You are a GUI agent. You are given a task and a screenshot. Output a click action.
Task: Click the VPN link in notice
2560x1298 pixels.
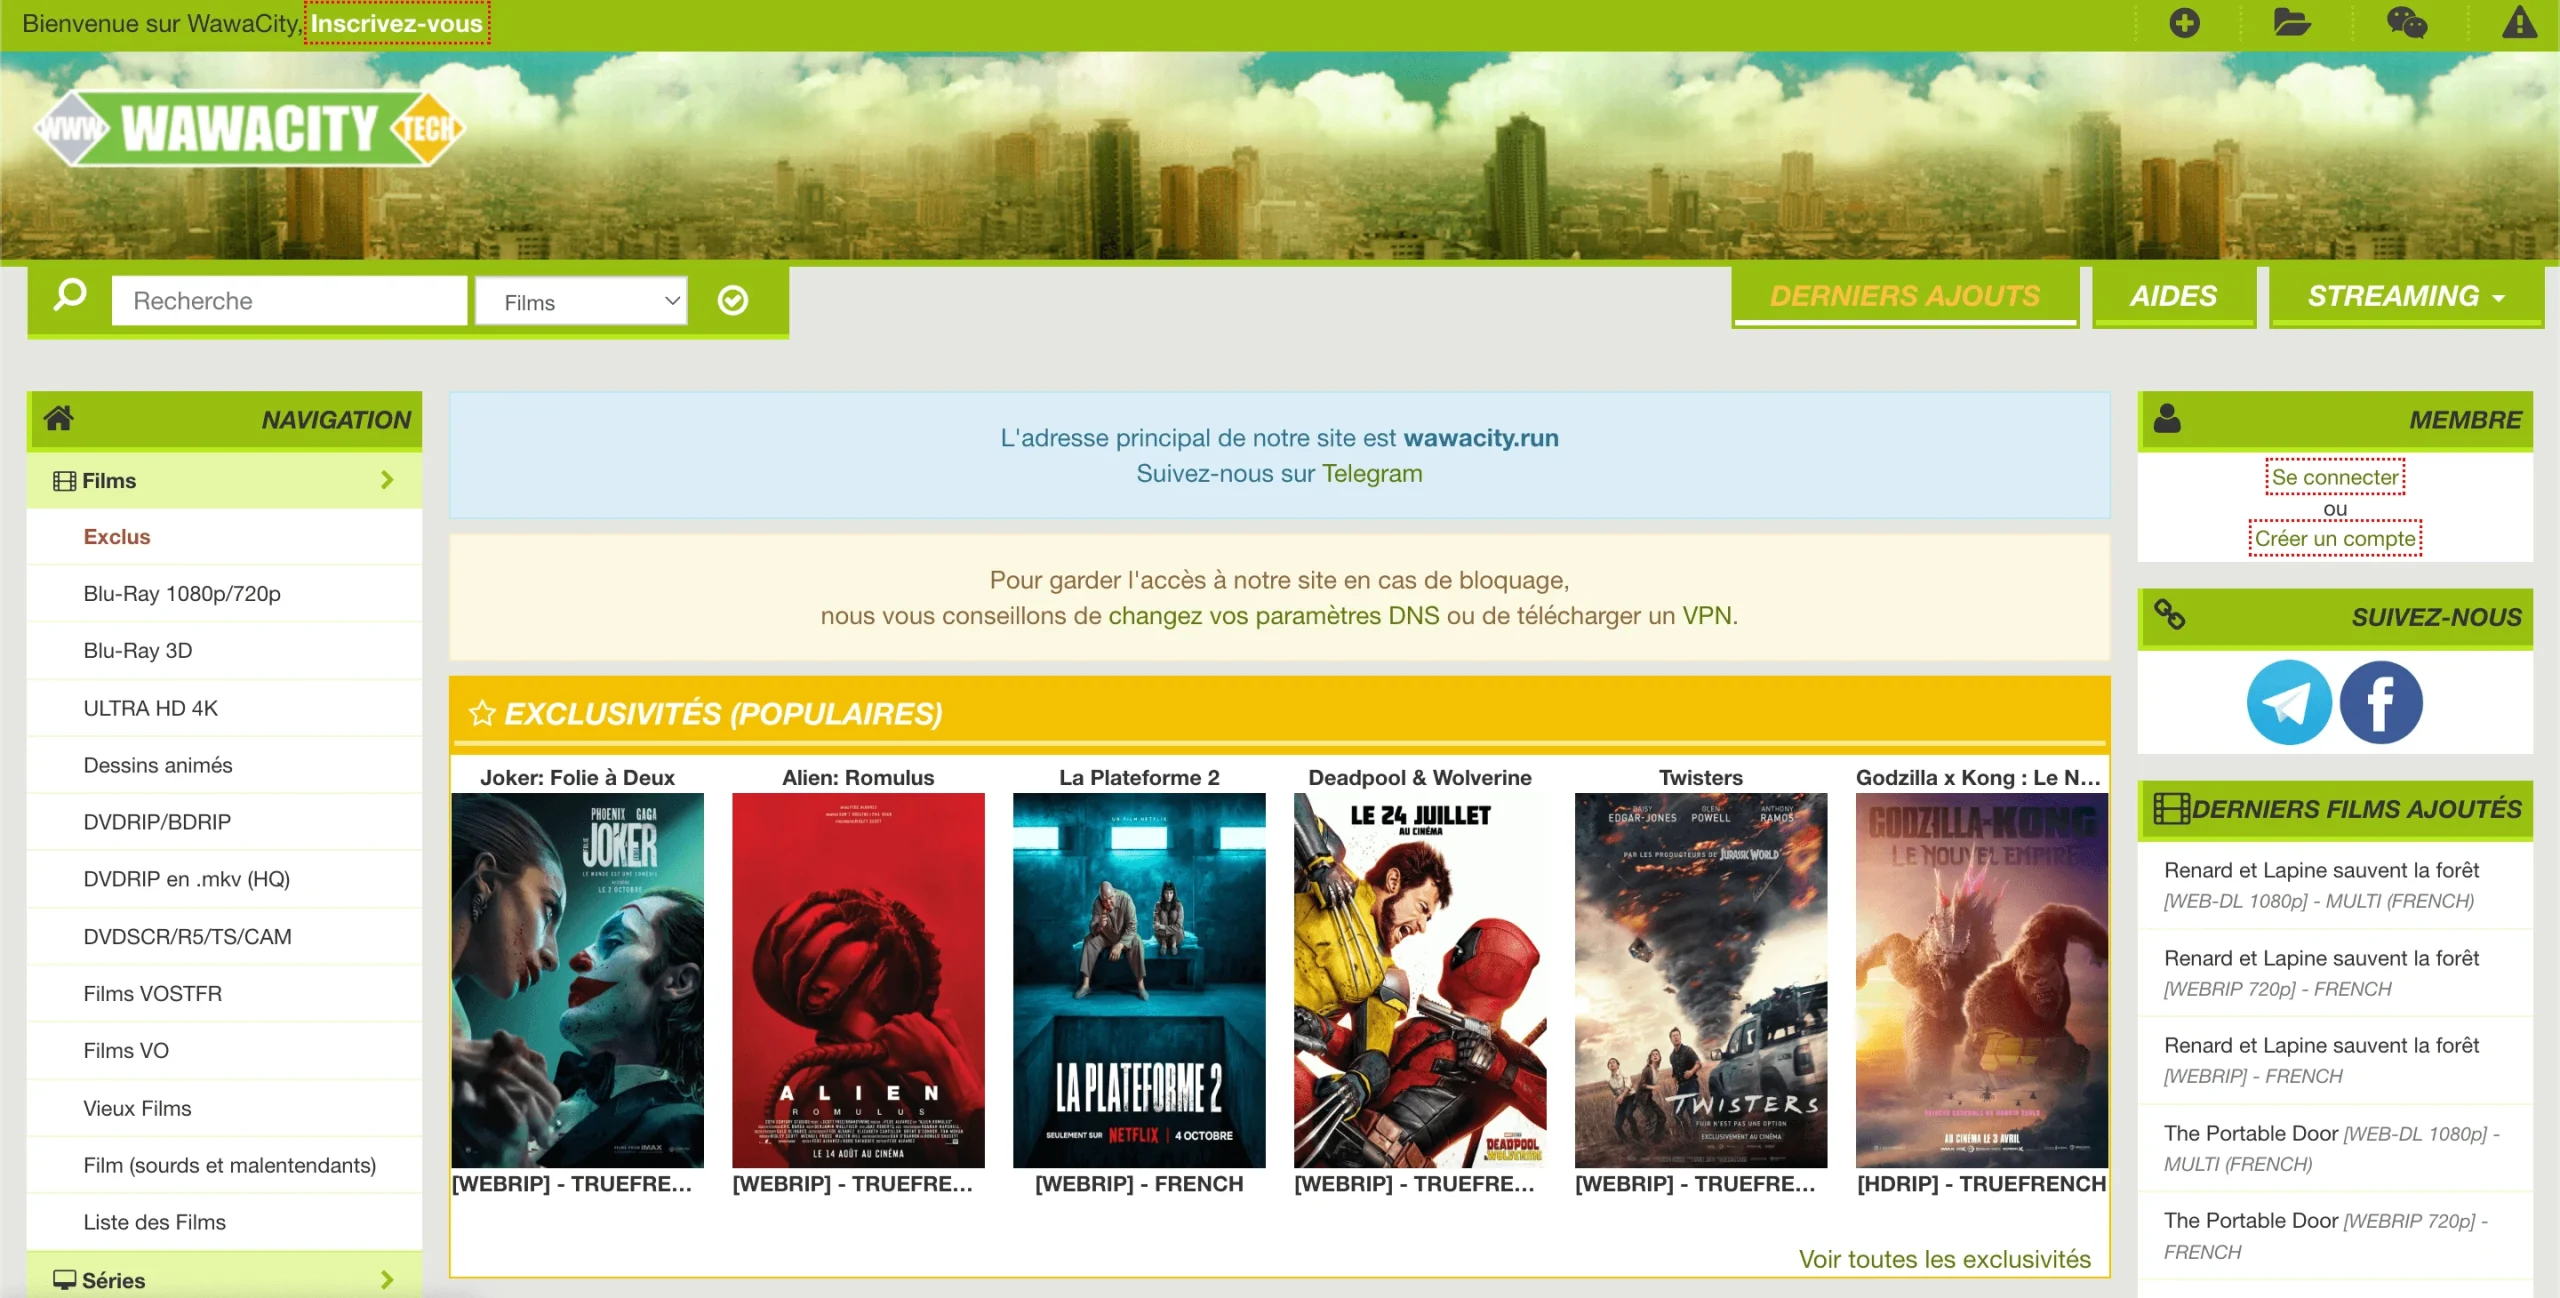pyautogui.click(x=1706, y=615)
